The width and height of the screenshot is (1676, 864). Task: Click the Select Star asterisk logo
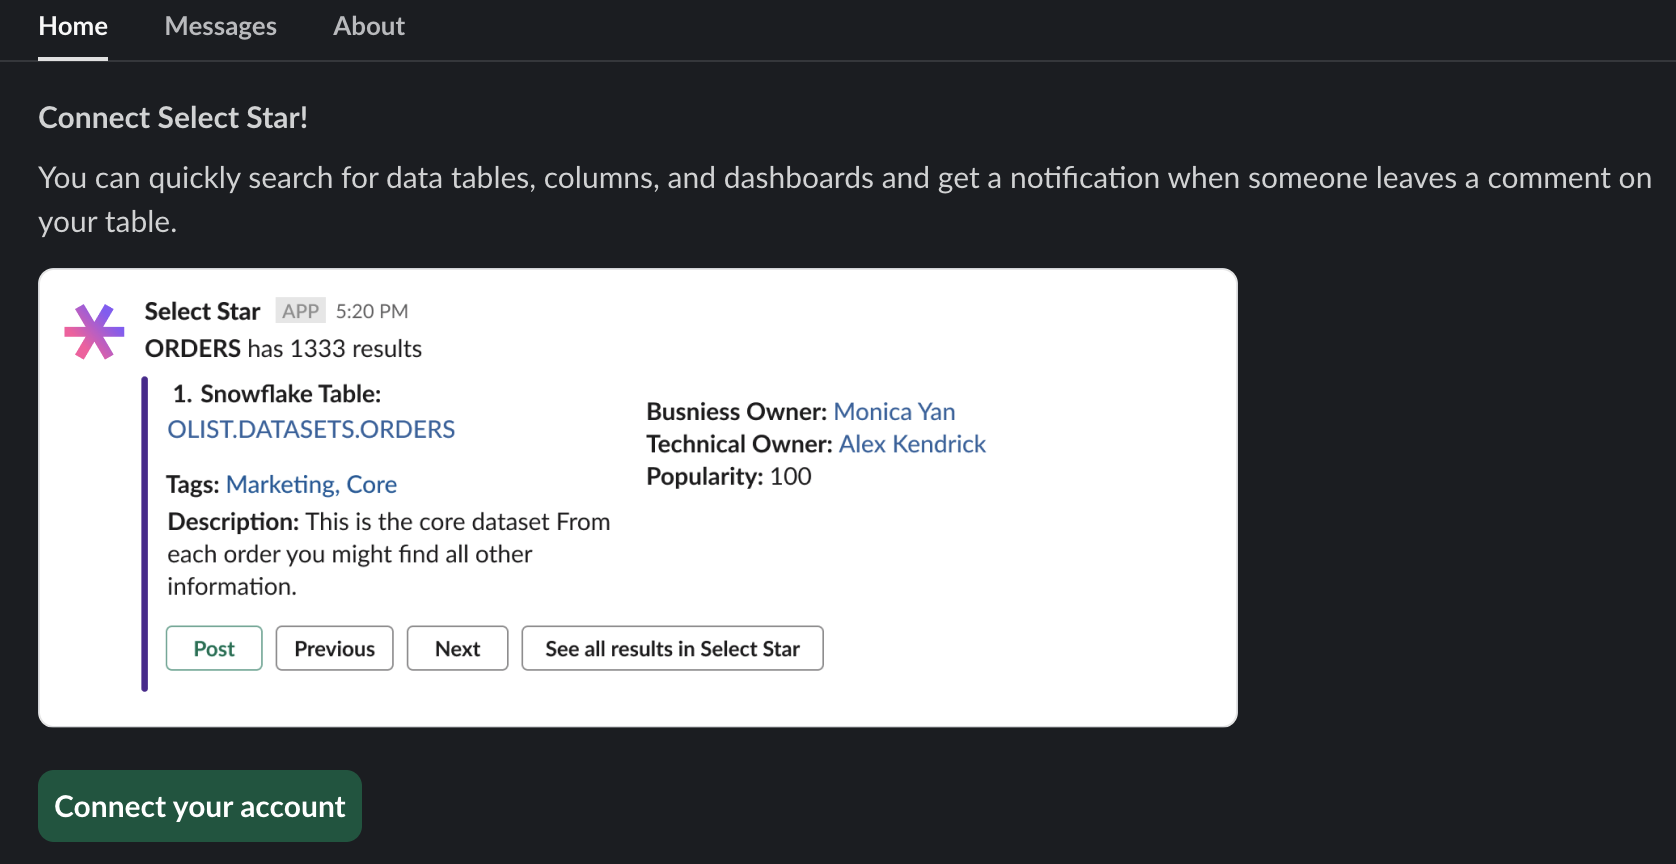(94, 332)
